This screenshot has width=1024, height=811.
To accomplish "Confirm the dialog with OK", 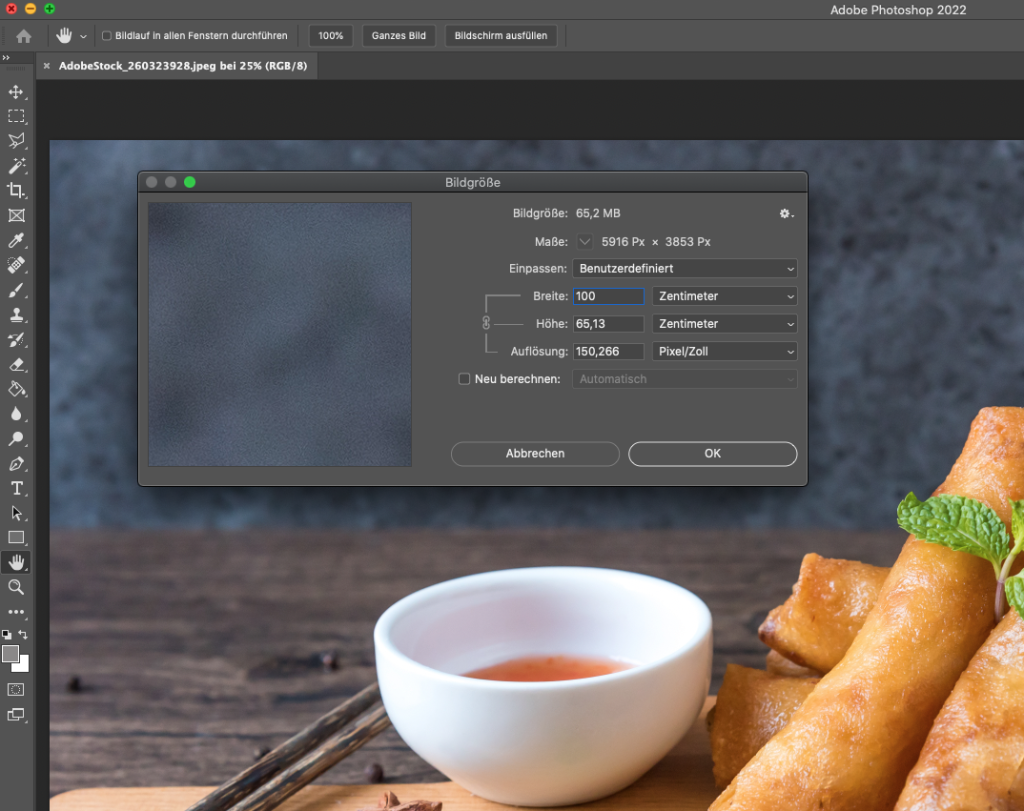I will coord(712,454).
